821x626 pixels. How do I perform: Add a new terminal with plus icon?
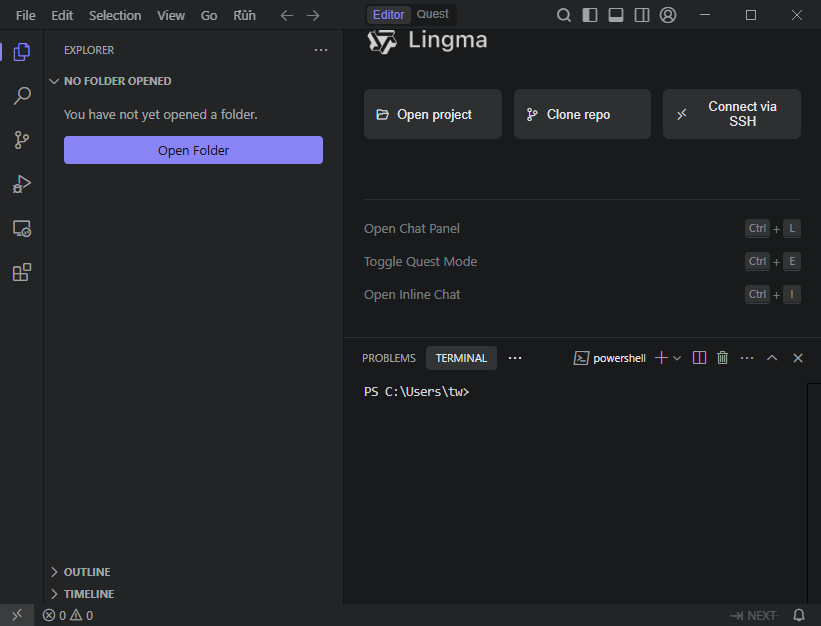pos(661,358)
